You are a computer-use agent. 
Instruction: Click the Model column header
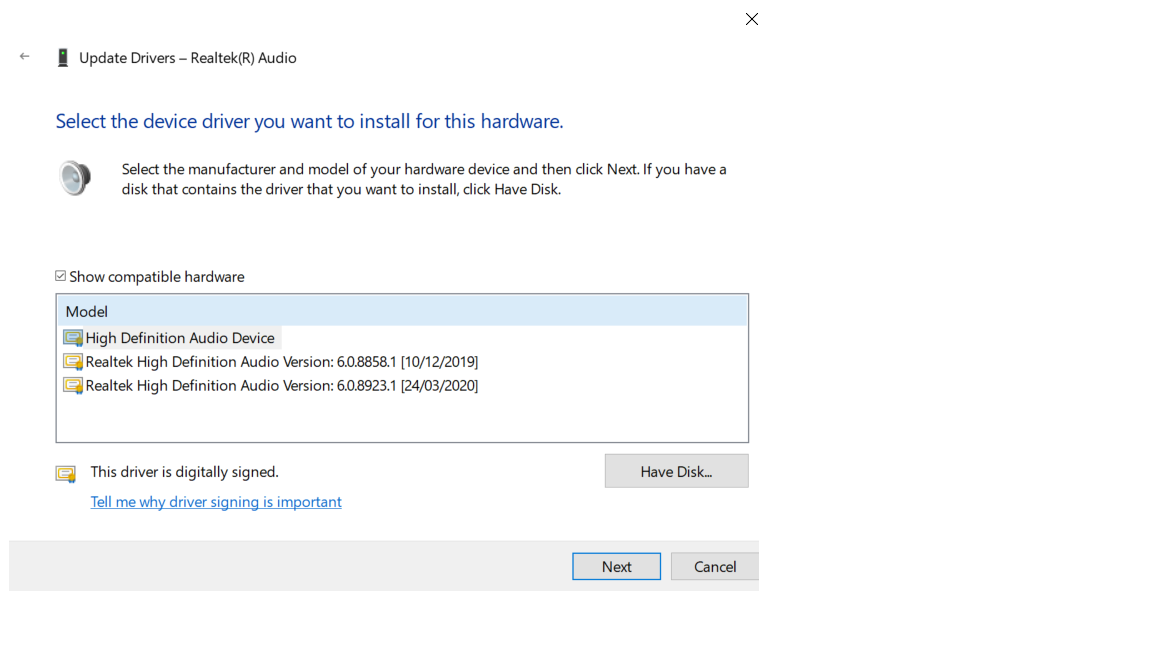402,311
